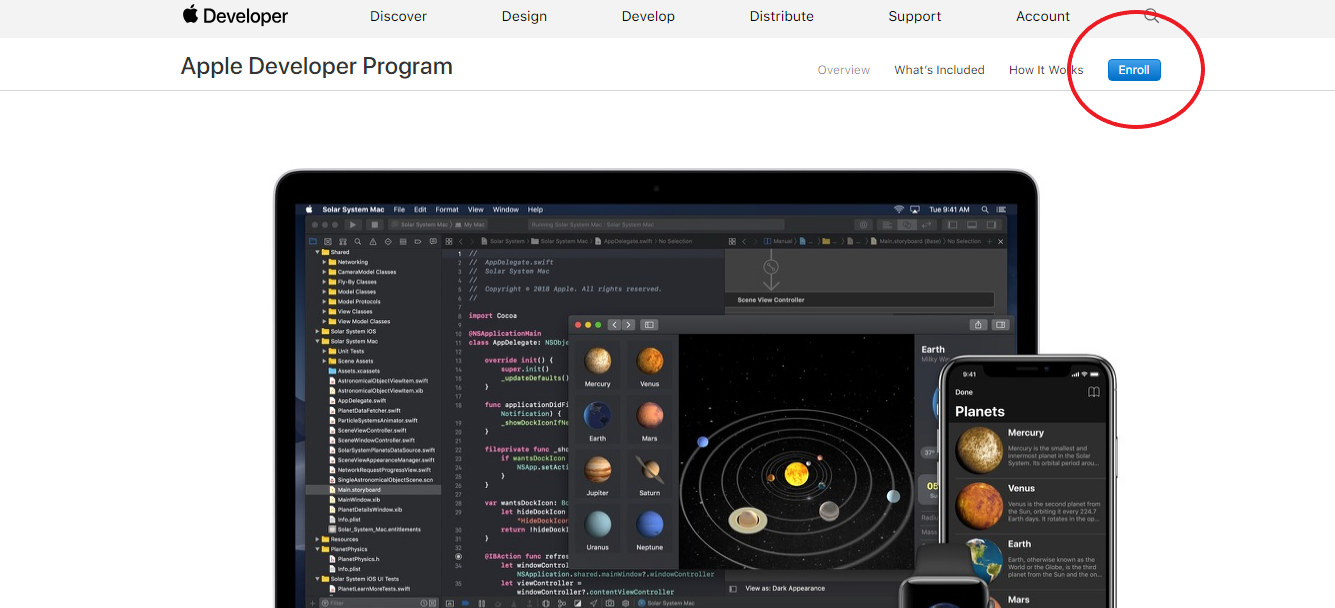Click the Apple menu icon in MacBook menu bar
This screenshot has height=608, width=1335.
click(310, 209)
